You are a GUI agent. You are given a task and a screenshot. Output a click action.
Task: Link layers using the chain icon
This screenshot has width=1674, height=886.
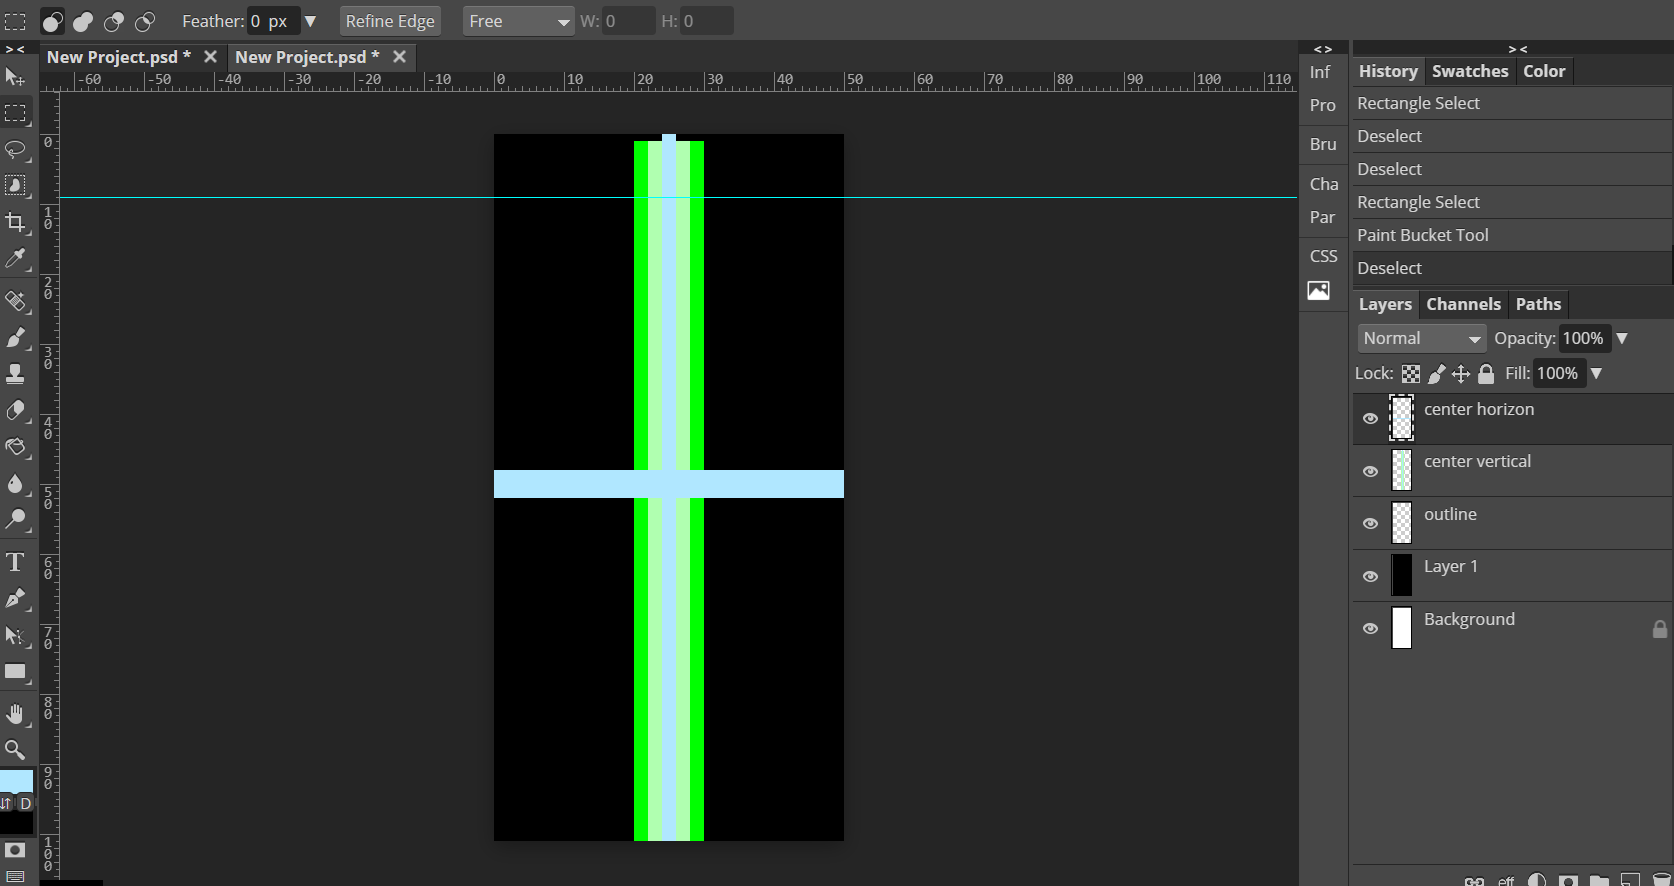1474,880
